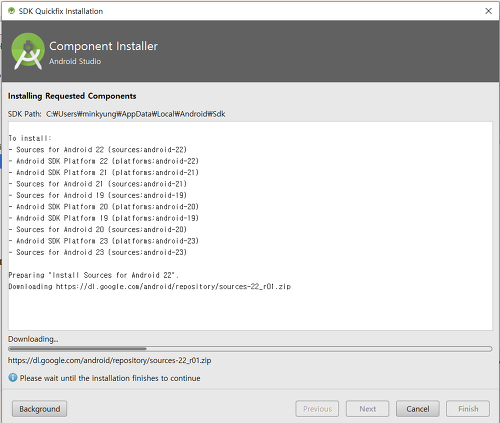Image resolution: width=500 pixels, height=423 pixels.
Task: Click the 'To install:' log heading
Action: (x=30, y=138)
